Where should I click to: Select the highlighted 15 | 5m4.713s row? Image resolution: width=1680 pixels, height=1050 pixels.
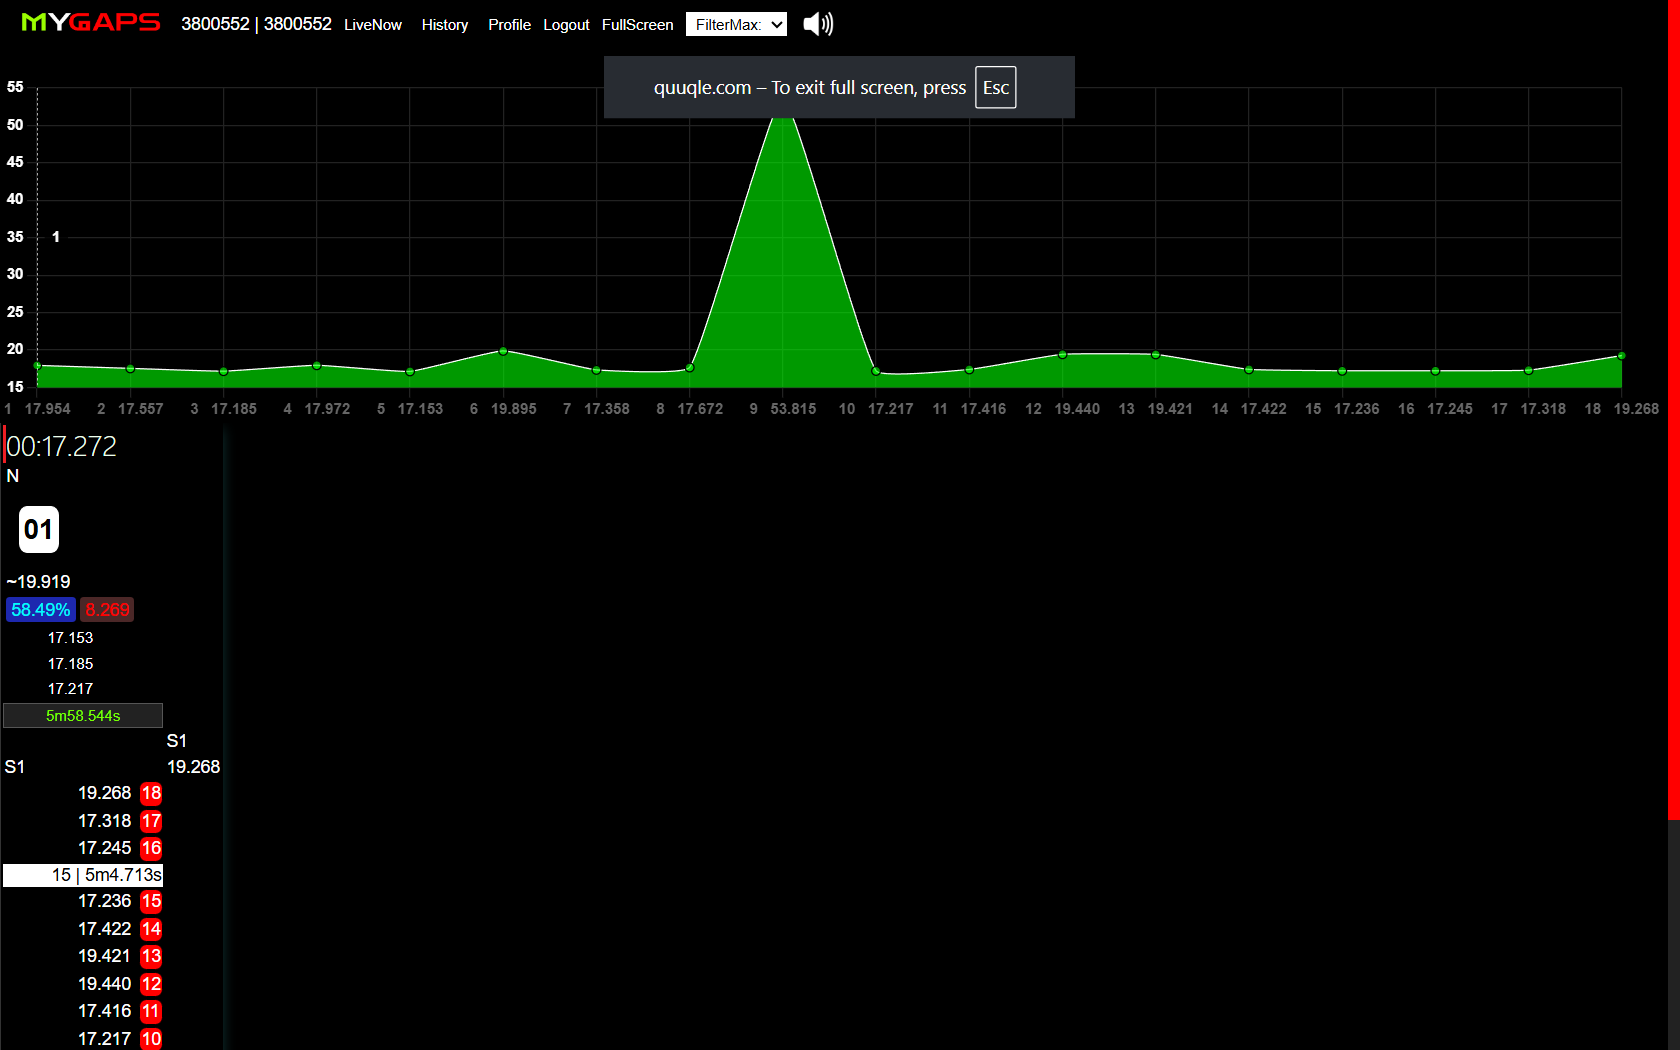pyautogui.click(x=83, y=875)
